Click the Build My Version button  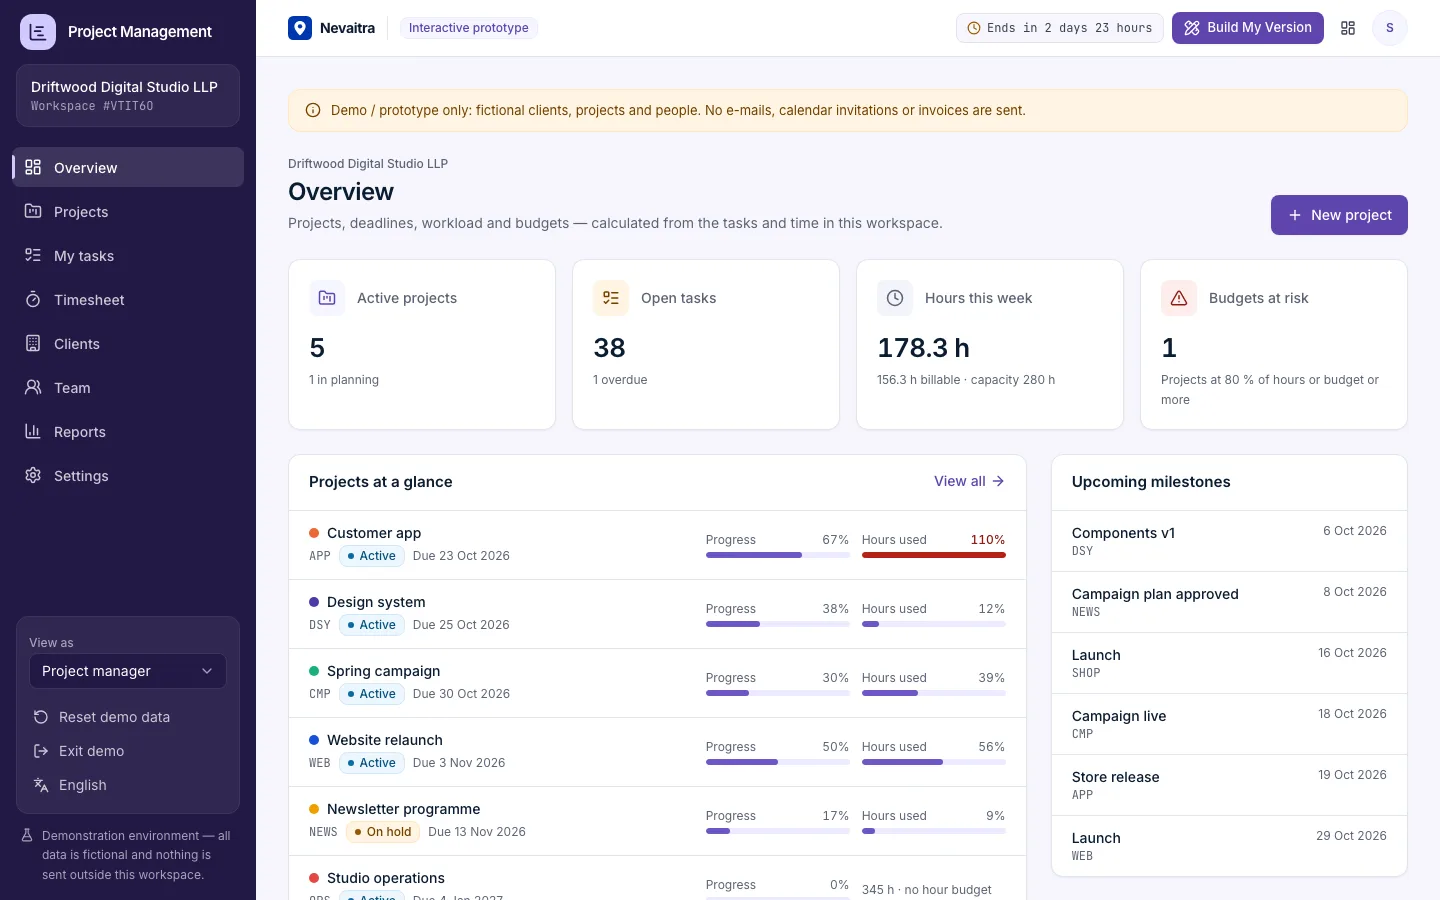(x=1248, y=28)
